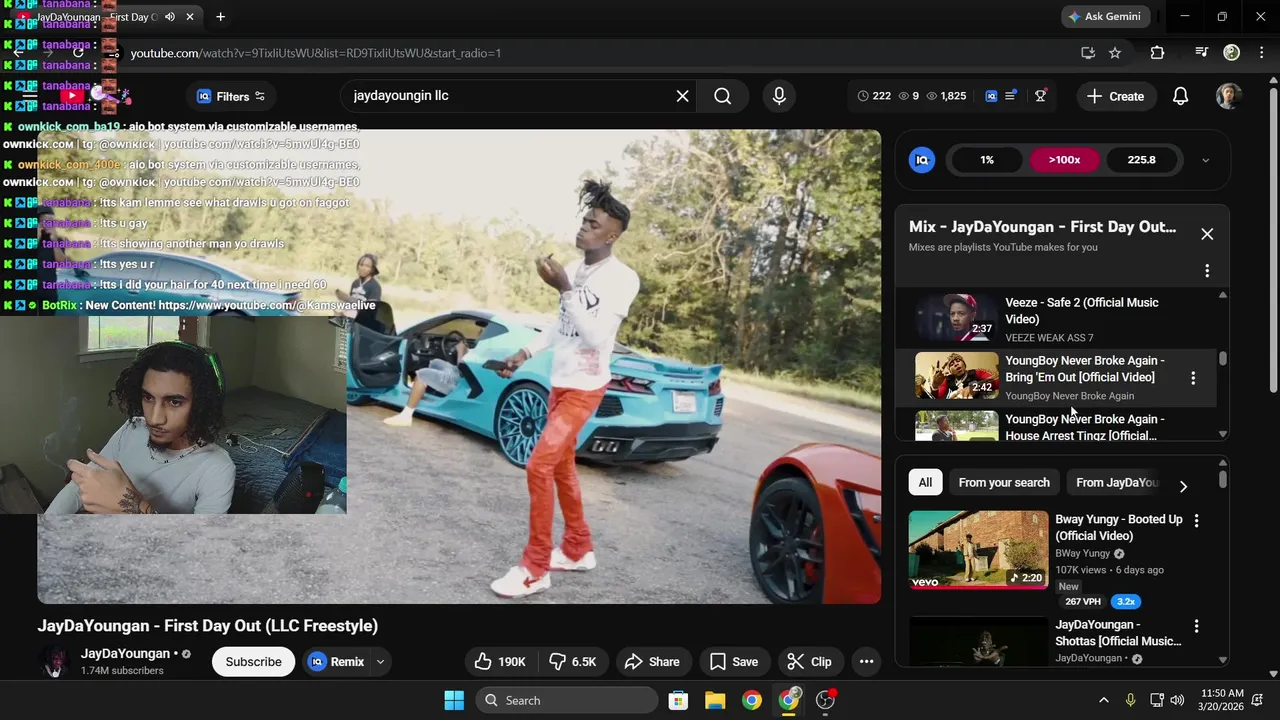Viewport: 1280px width, 720px height.
Task: Bookmark this page with star icon
Action: [1115, 53]
